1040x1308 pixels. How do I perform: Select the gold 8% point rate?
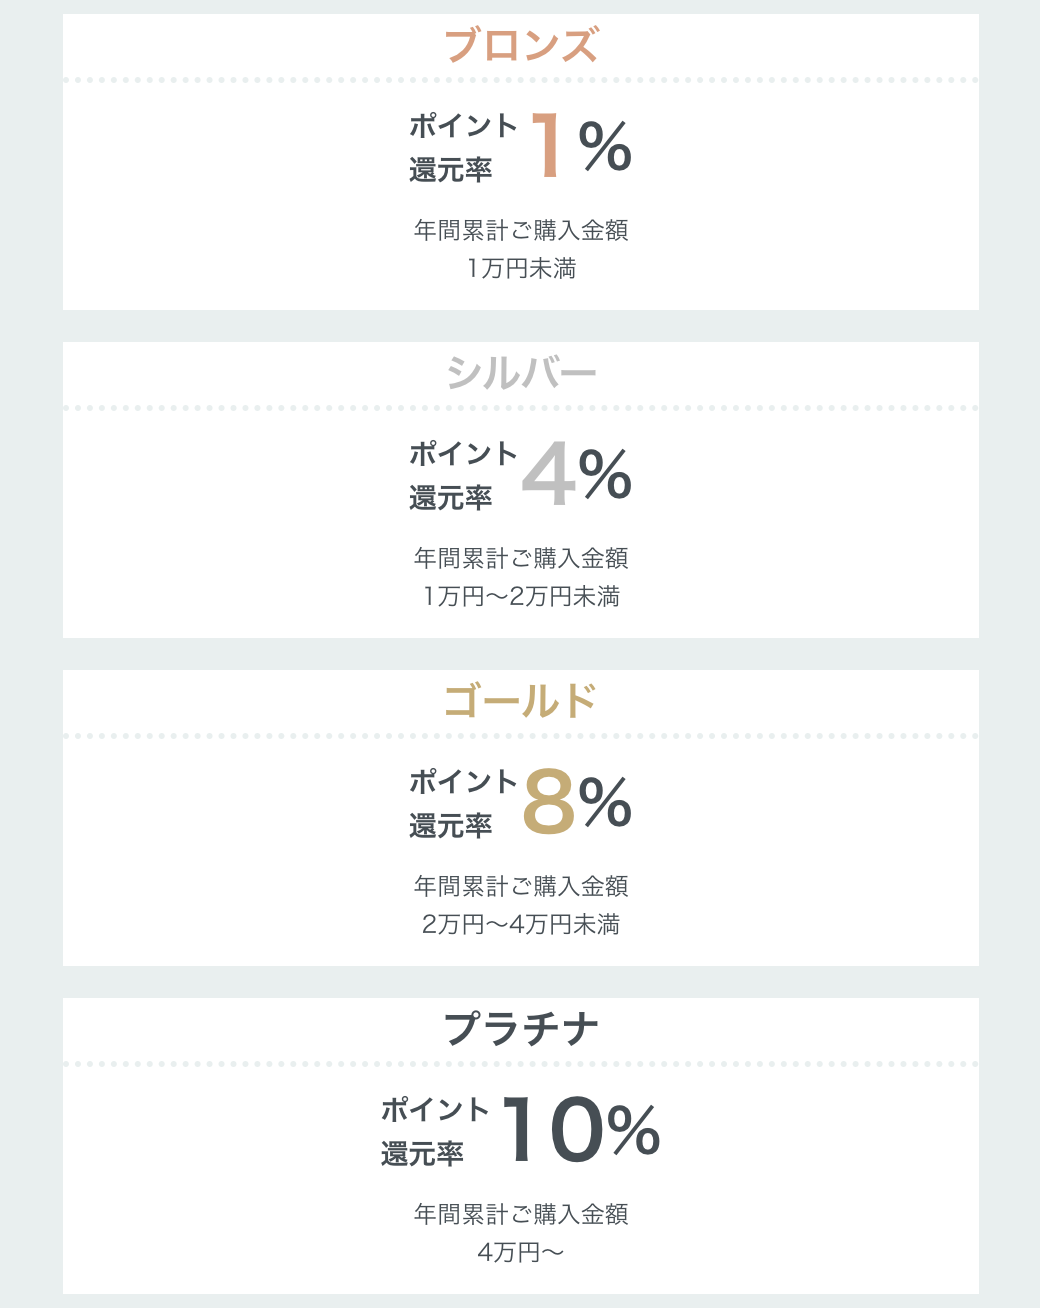point(577,803)
